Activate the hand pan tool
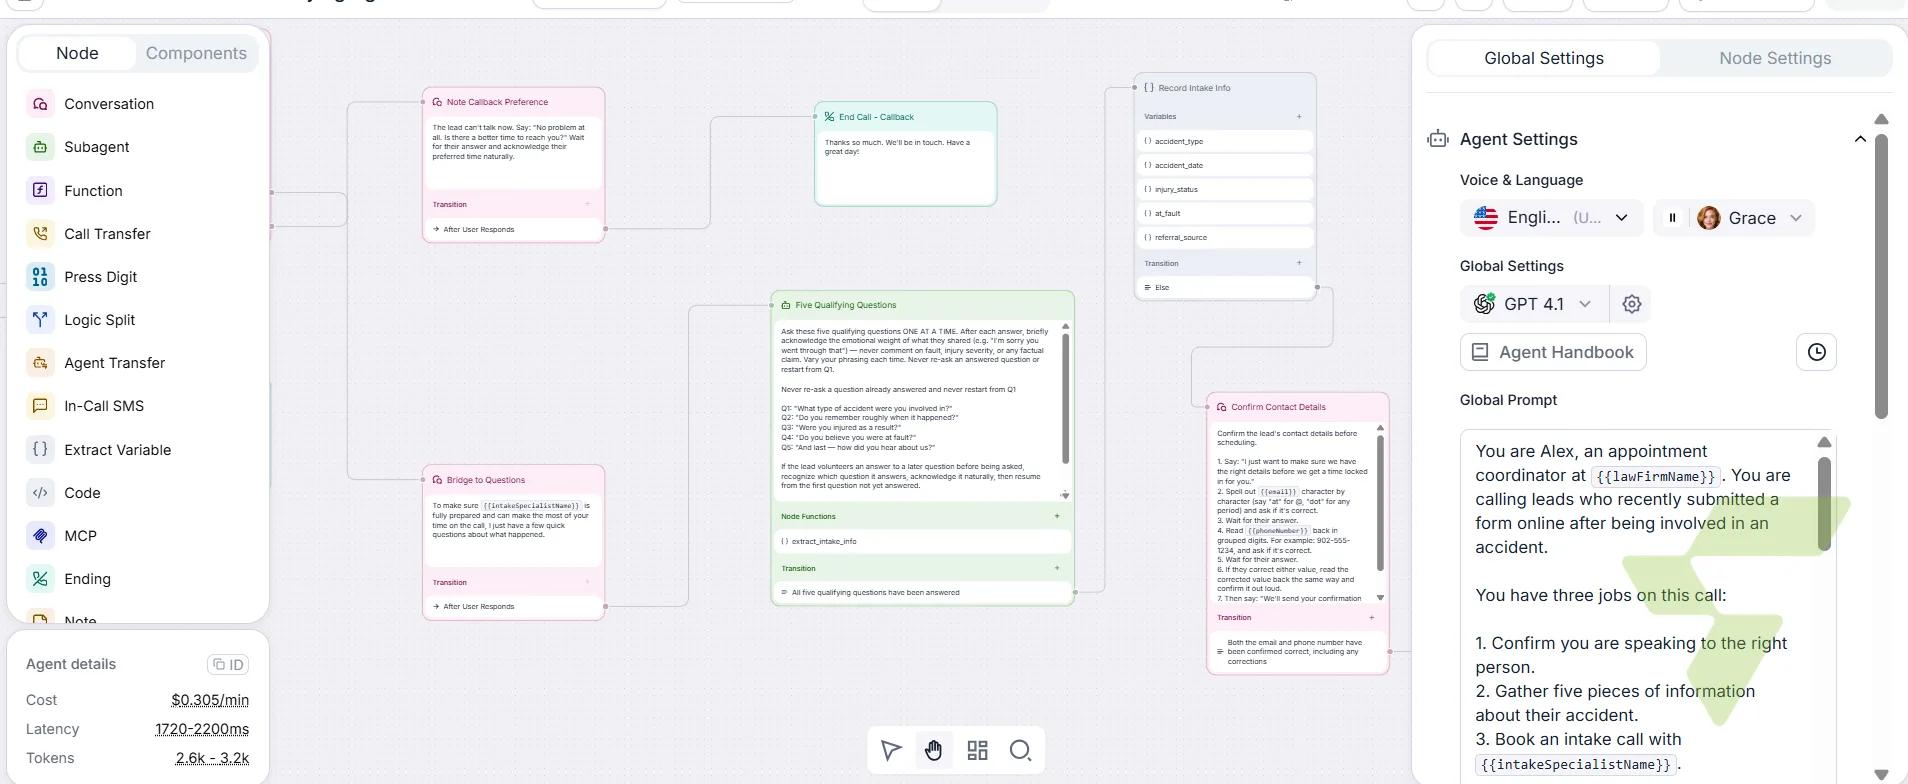Viewport: 1908px width, 784px height. 934,750
